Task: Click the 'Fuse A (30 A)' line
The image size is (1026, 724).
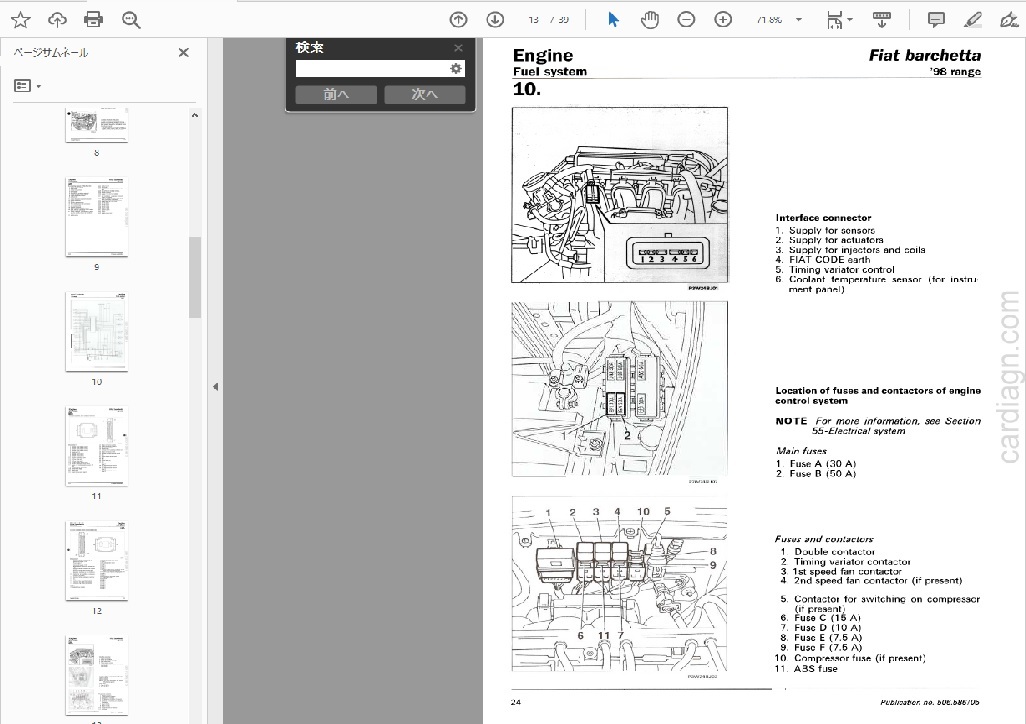Action: click(x=816, y=464)
